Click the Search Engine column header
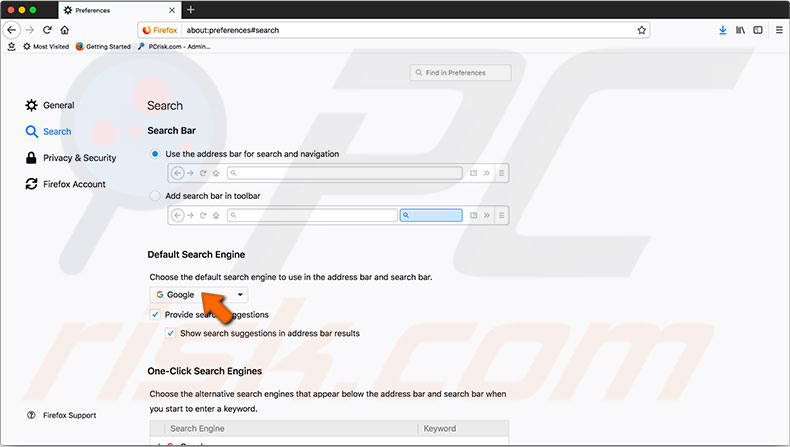790x447 pixels. coord(197,428)
